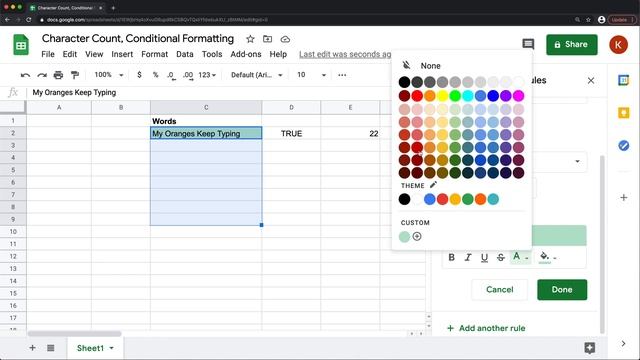640x360 pixels.
Task: Open the Help menu
Action: tap(278, 54)
